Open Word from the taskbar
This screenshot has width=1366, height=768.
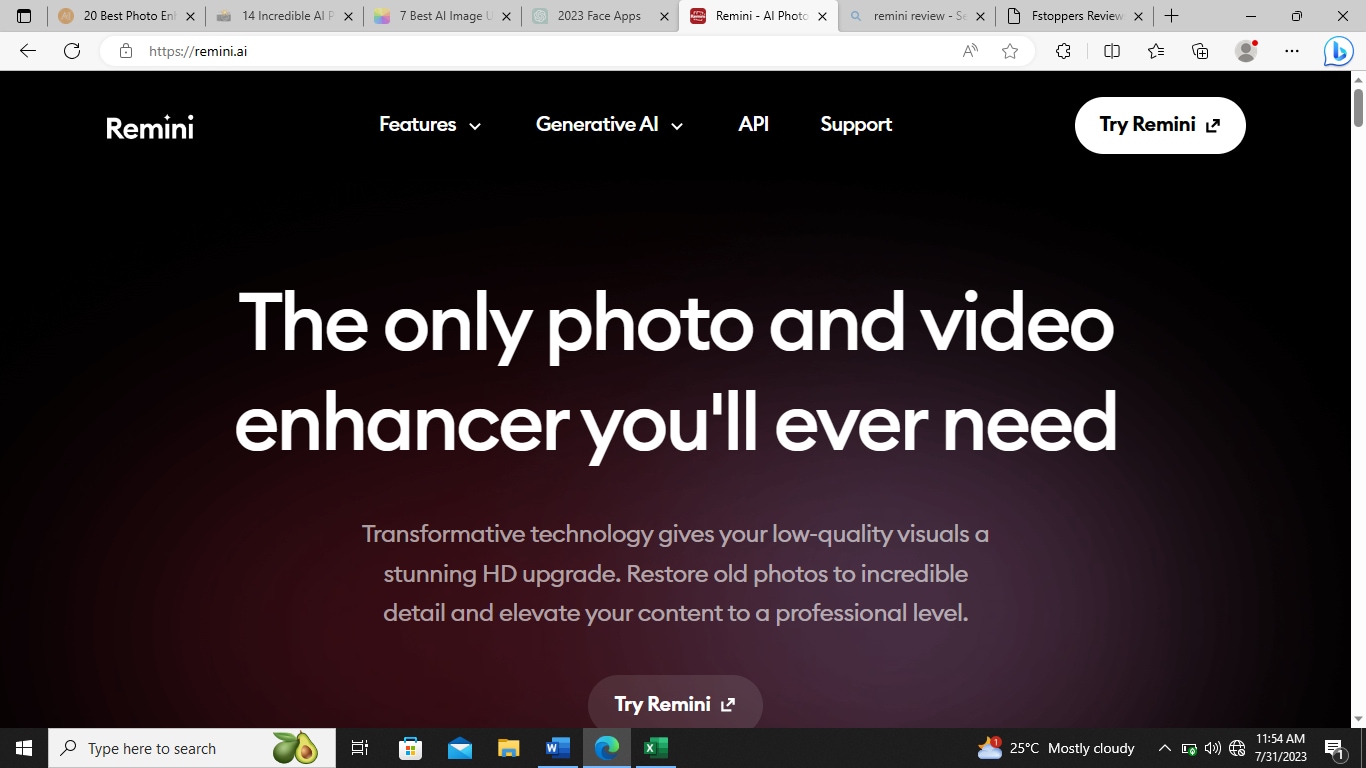[558, 748]
